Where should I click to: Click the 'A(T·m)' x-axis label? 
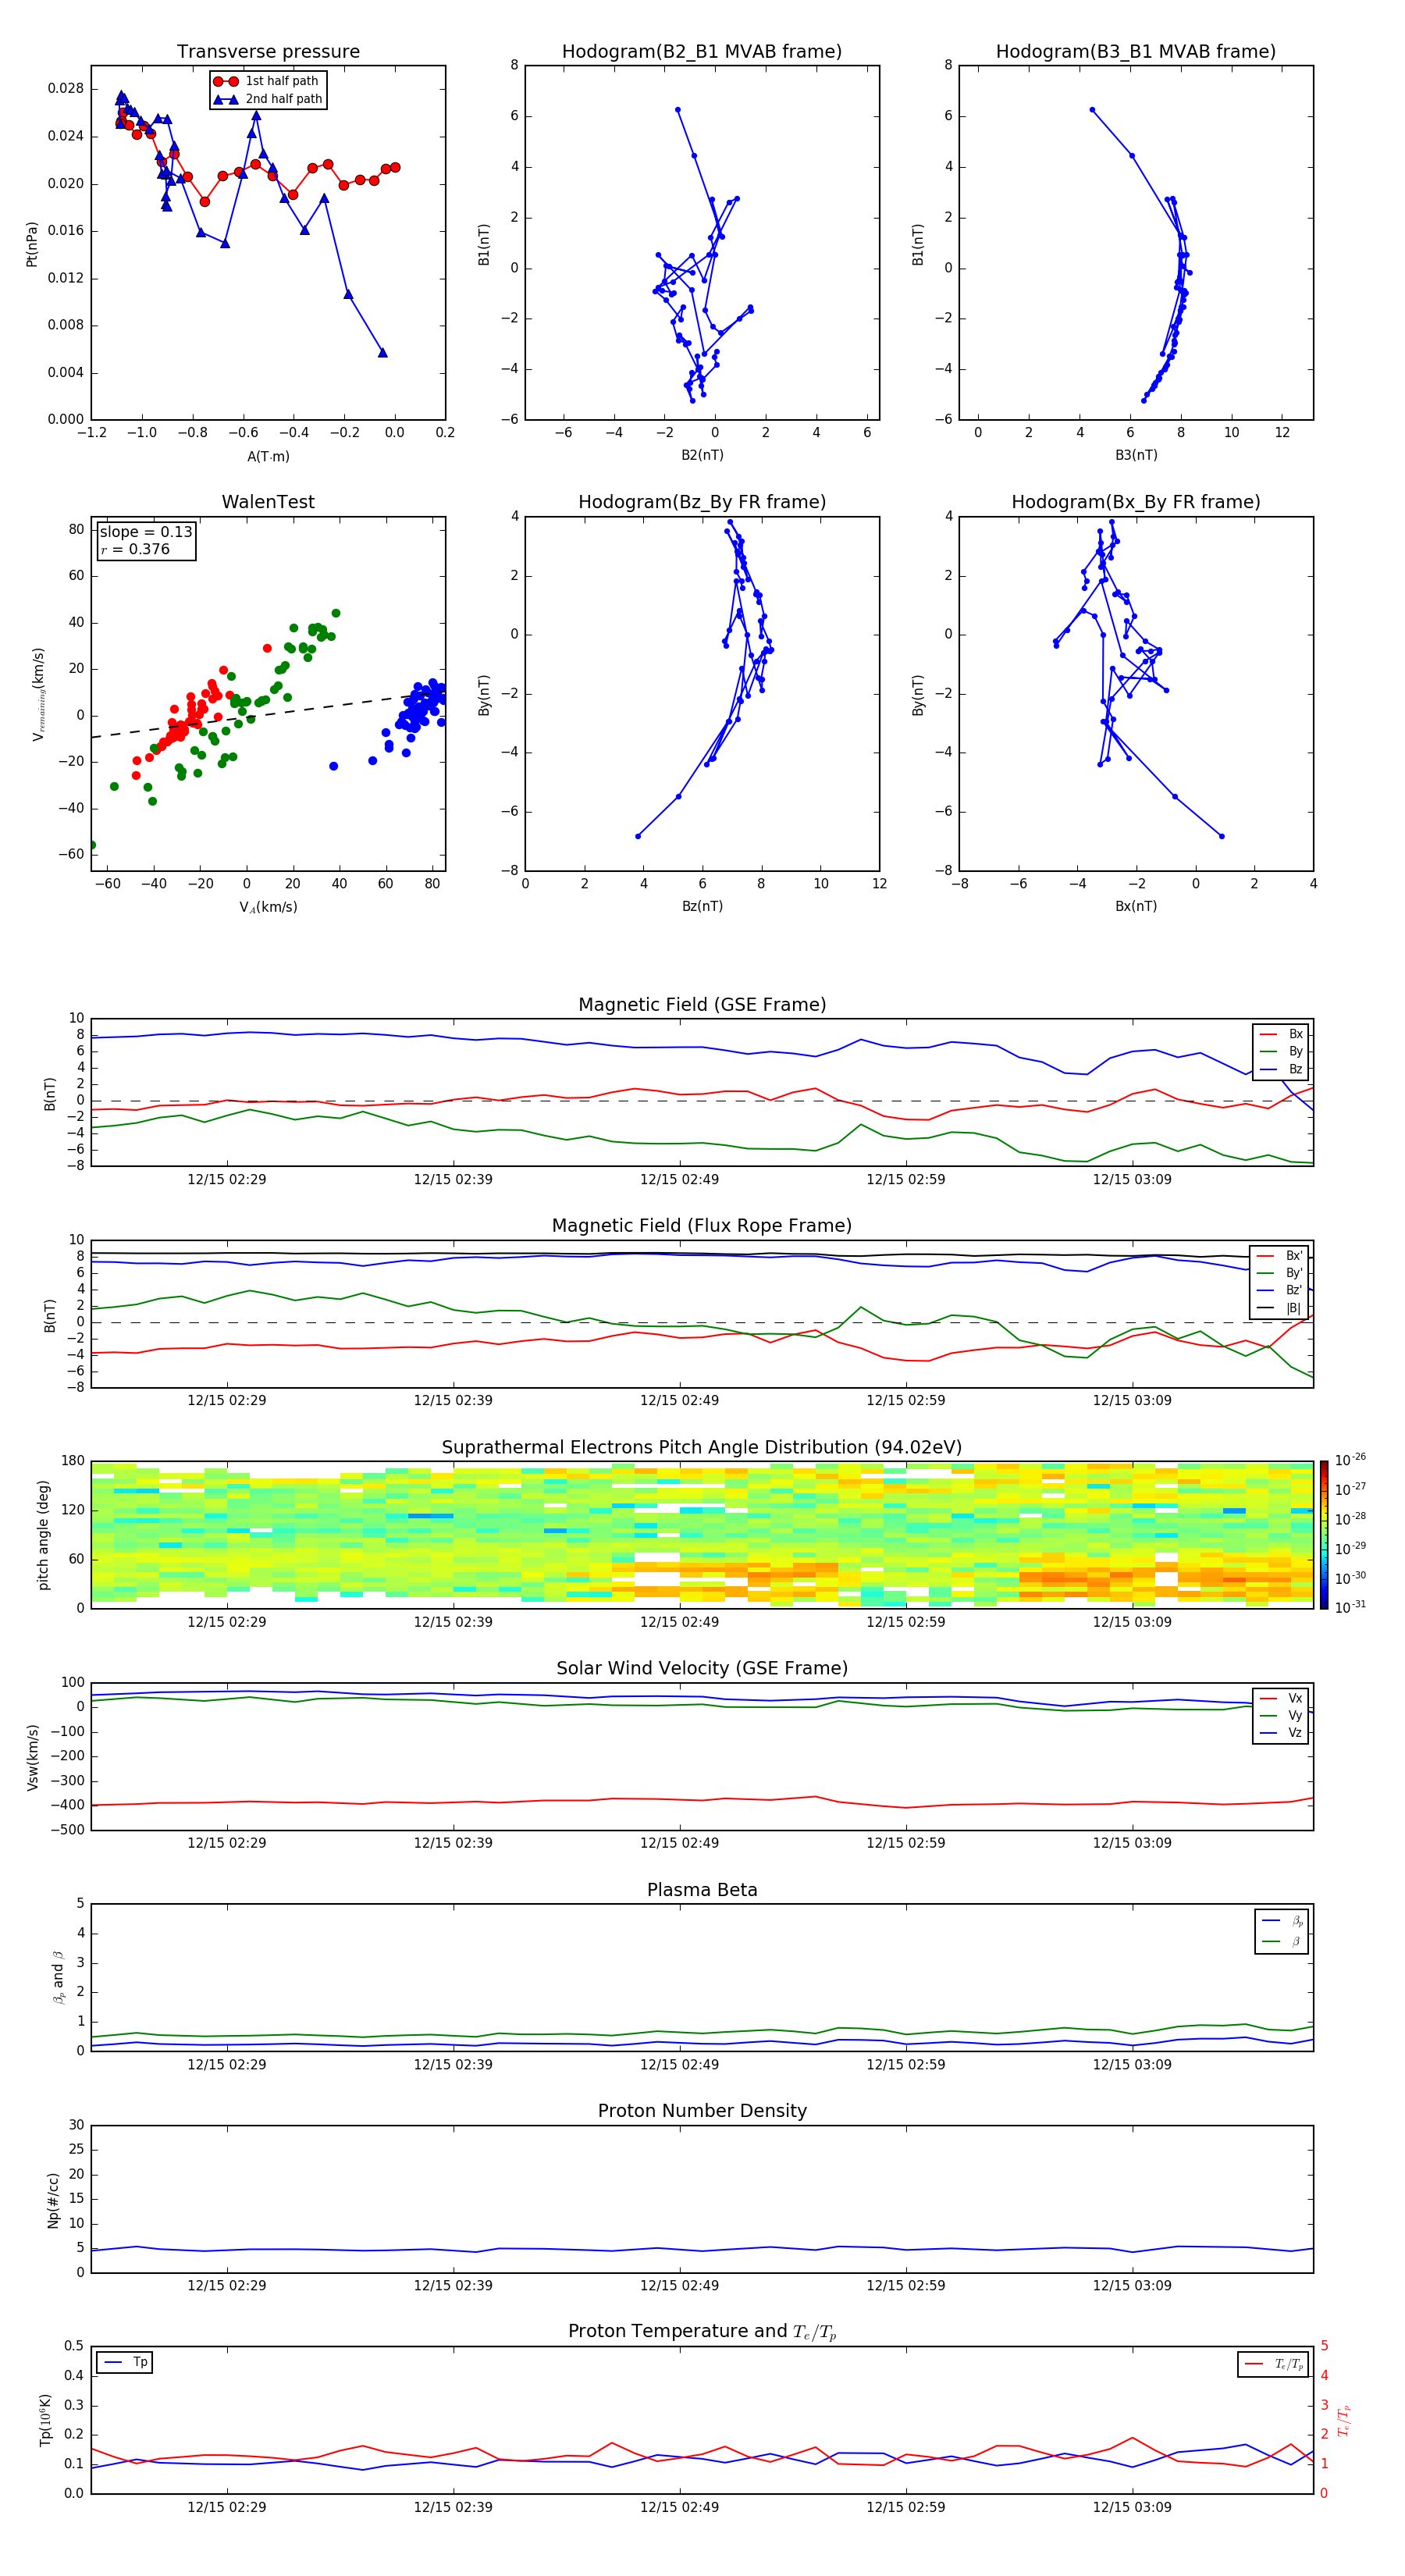tap(268, 456)
